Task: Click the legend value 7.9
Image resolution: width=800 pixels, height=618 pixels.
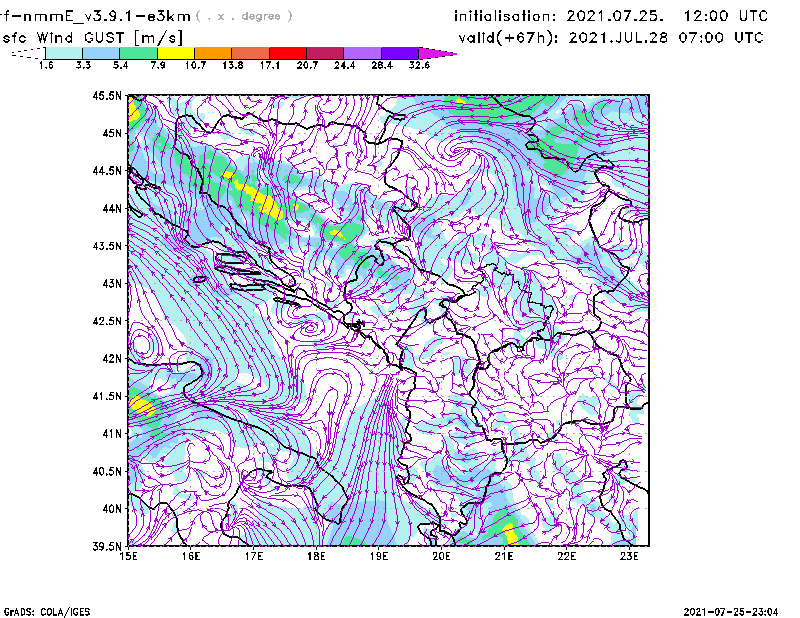Action: pyautogui.click(x=158, y=65)
